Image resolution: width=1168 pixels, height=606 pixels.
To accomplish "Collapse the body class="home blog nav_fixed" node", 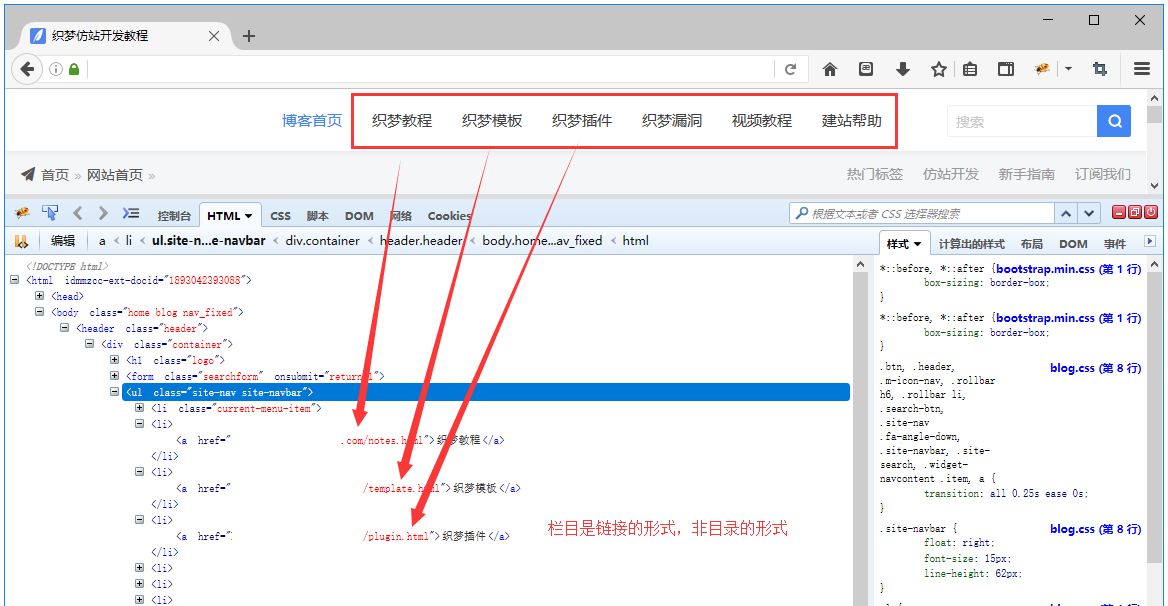I will 40,312.
